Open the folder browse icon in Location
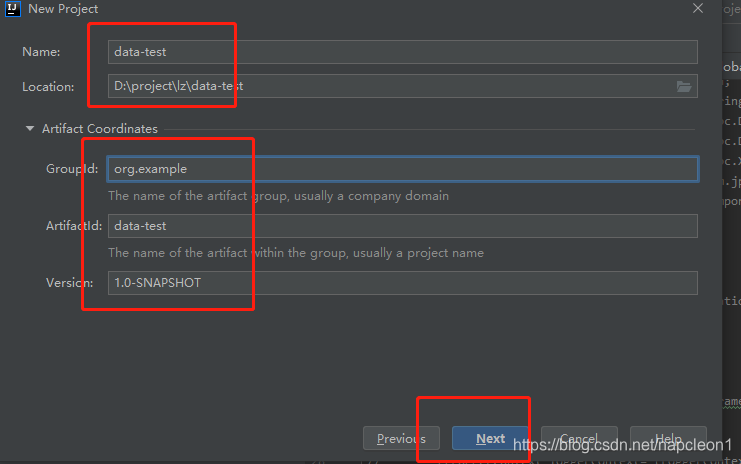The width and height of the screenshot is (741, 464). click(684, 86)
